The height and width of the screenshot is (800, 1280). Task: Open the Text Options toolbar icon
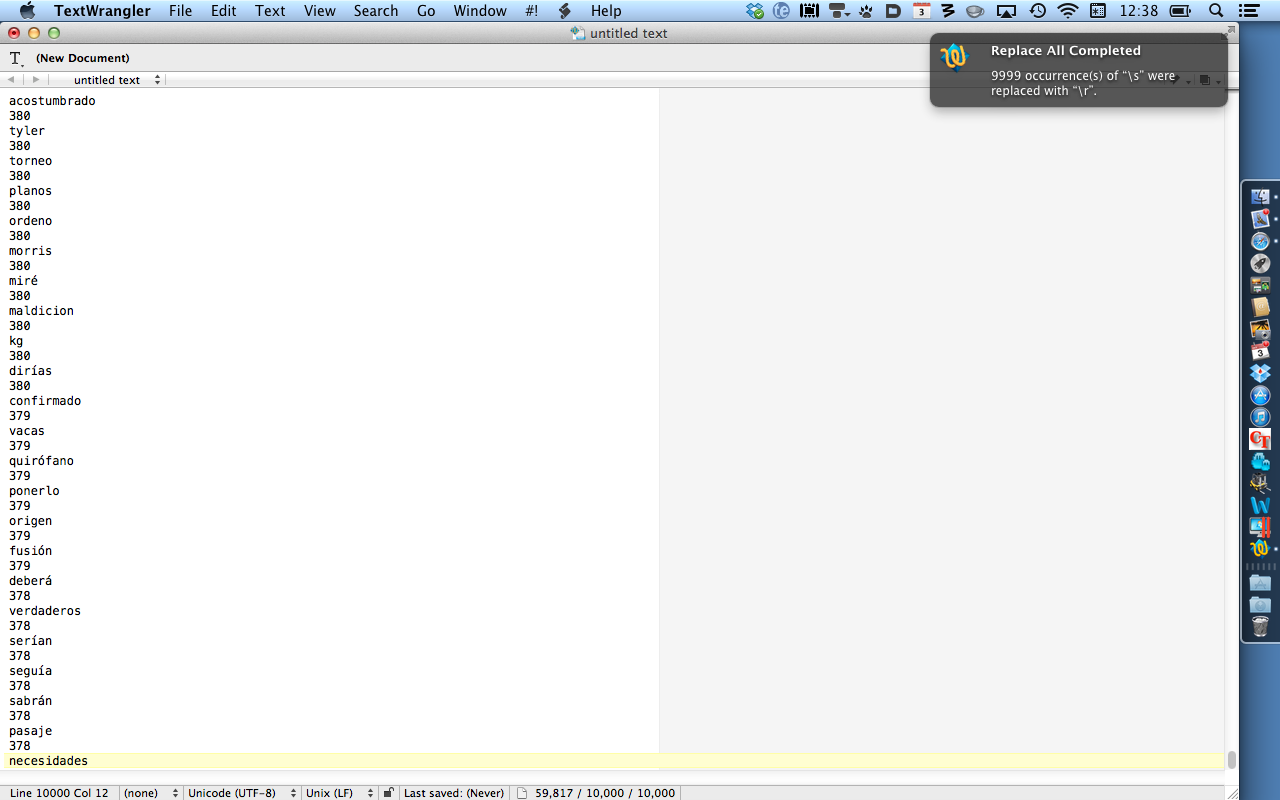(x=16, y=59)
